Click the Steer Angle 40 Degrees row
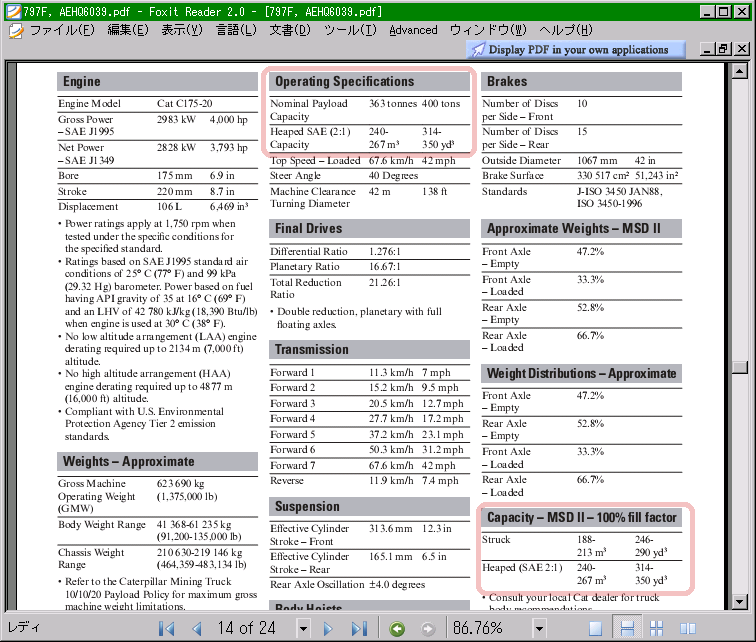 tap(369, 176)
